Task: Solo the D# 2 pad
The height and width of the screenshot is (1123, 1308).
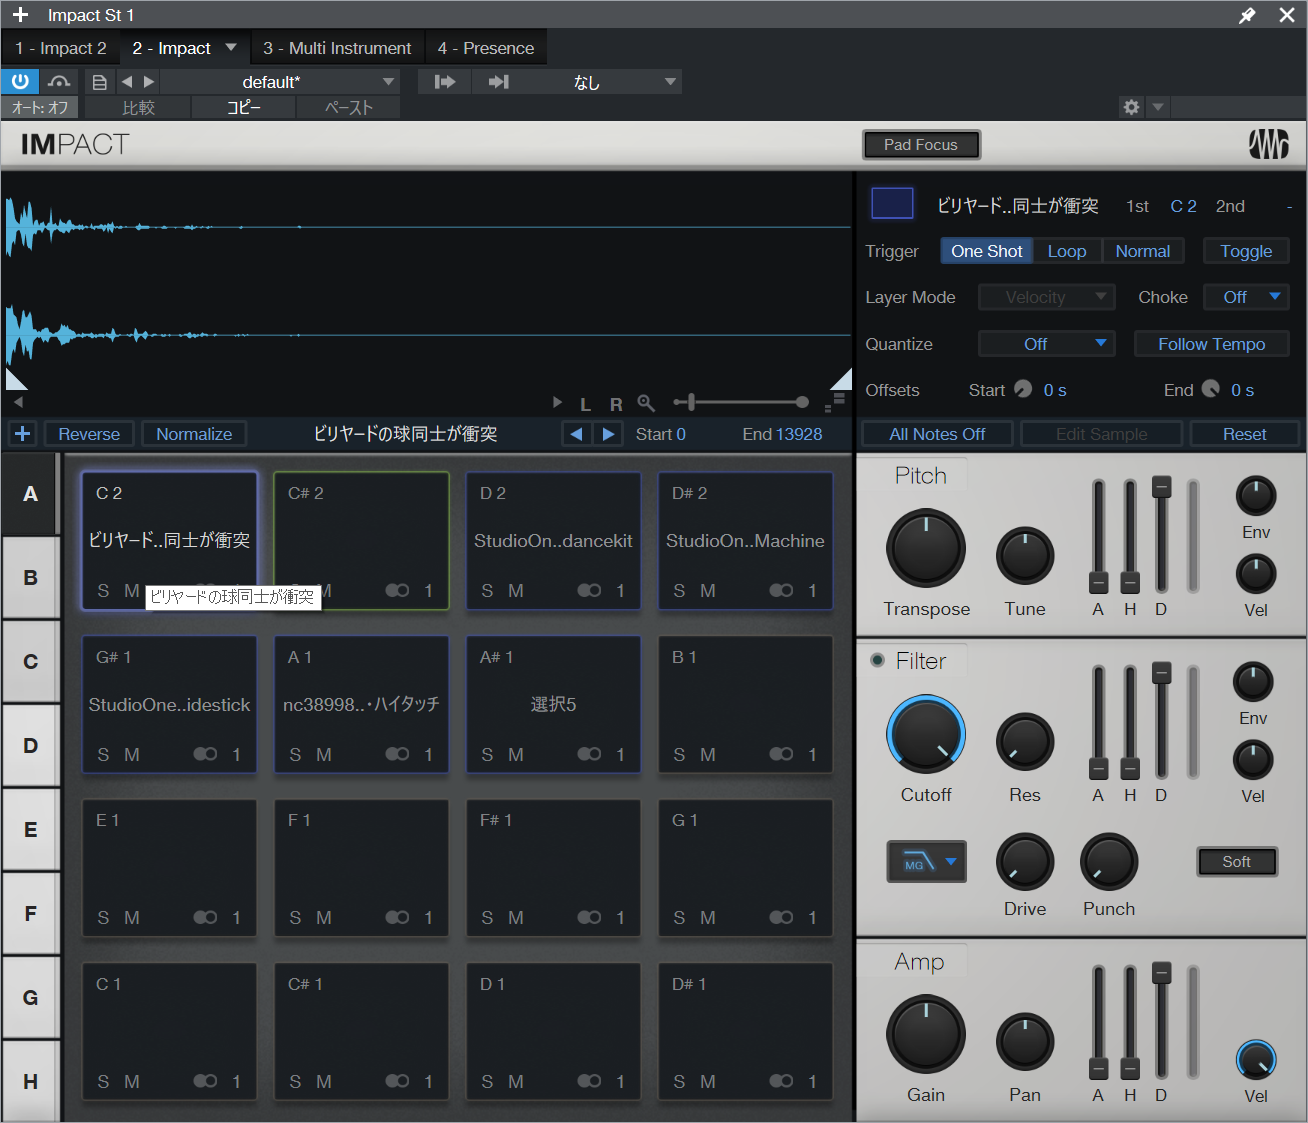Action: click(x=679, y=591)
